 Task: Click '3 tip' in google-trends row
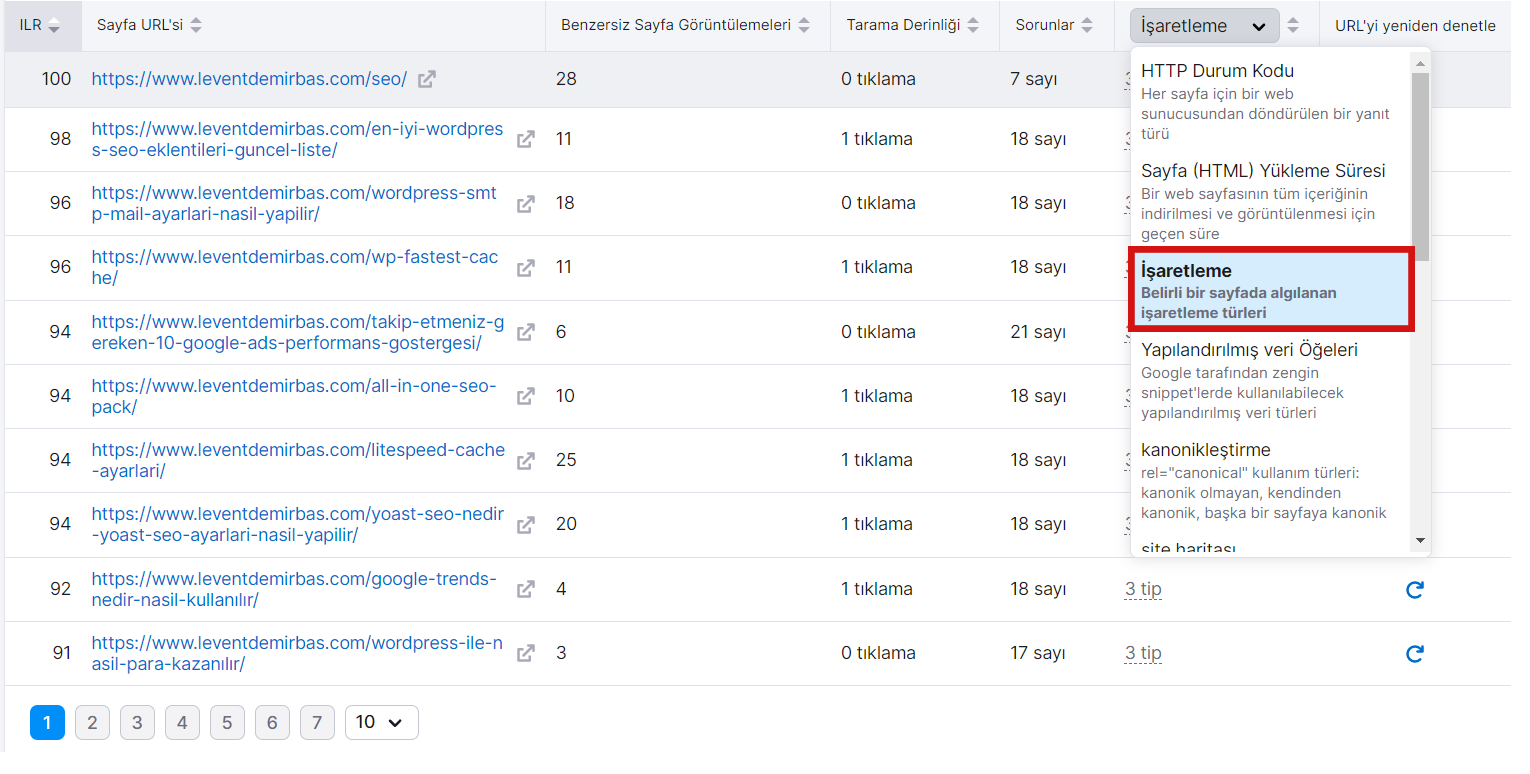click(1143, 589)
